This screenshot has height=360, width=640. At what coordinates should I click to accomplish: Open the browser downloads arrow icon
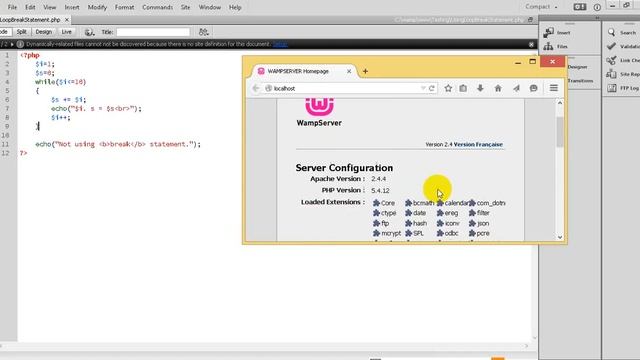pyautogui.click(x=480, y=88)
